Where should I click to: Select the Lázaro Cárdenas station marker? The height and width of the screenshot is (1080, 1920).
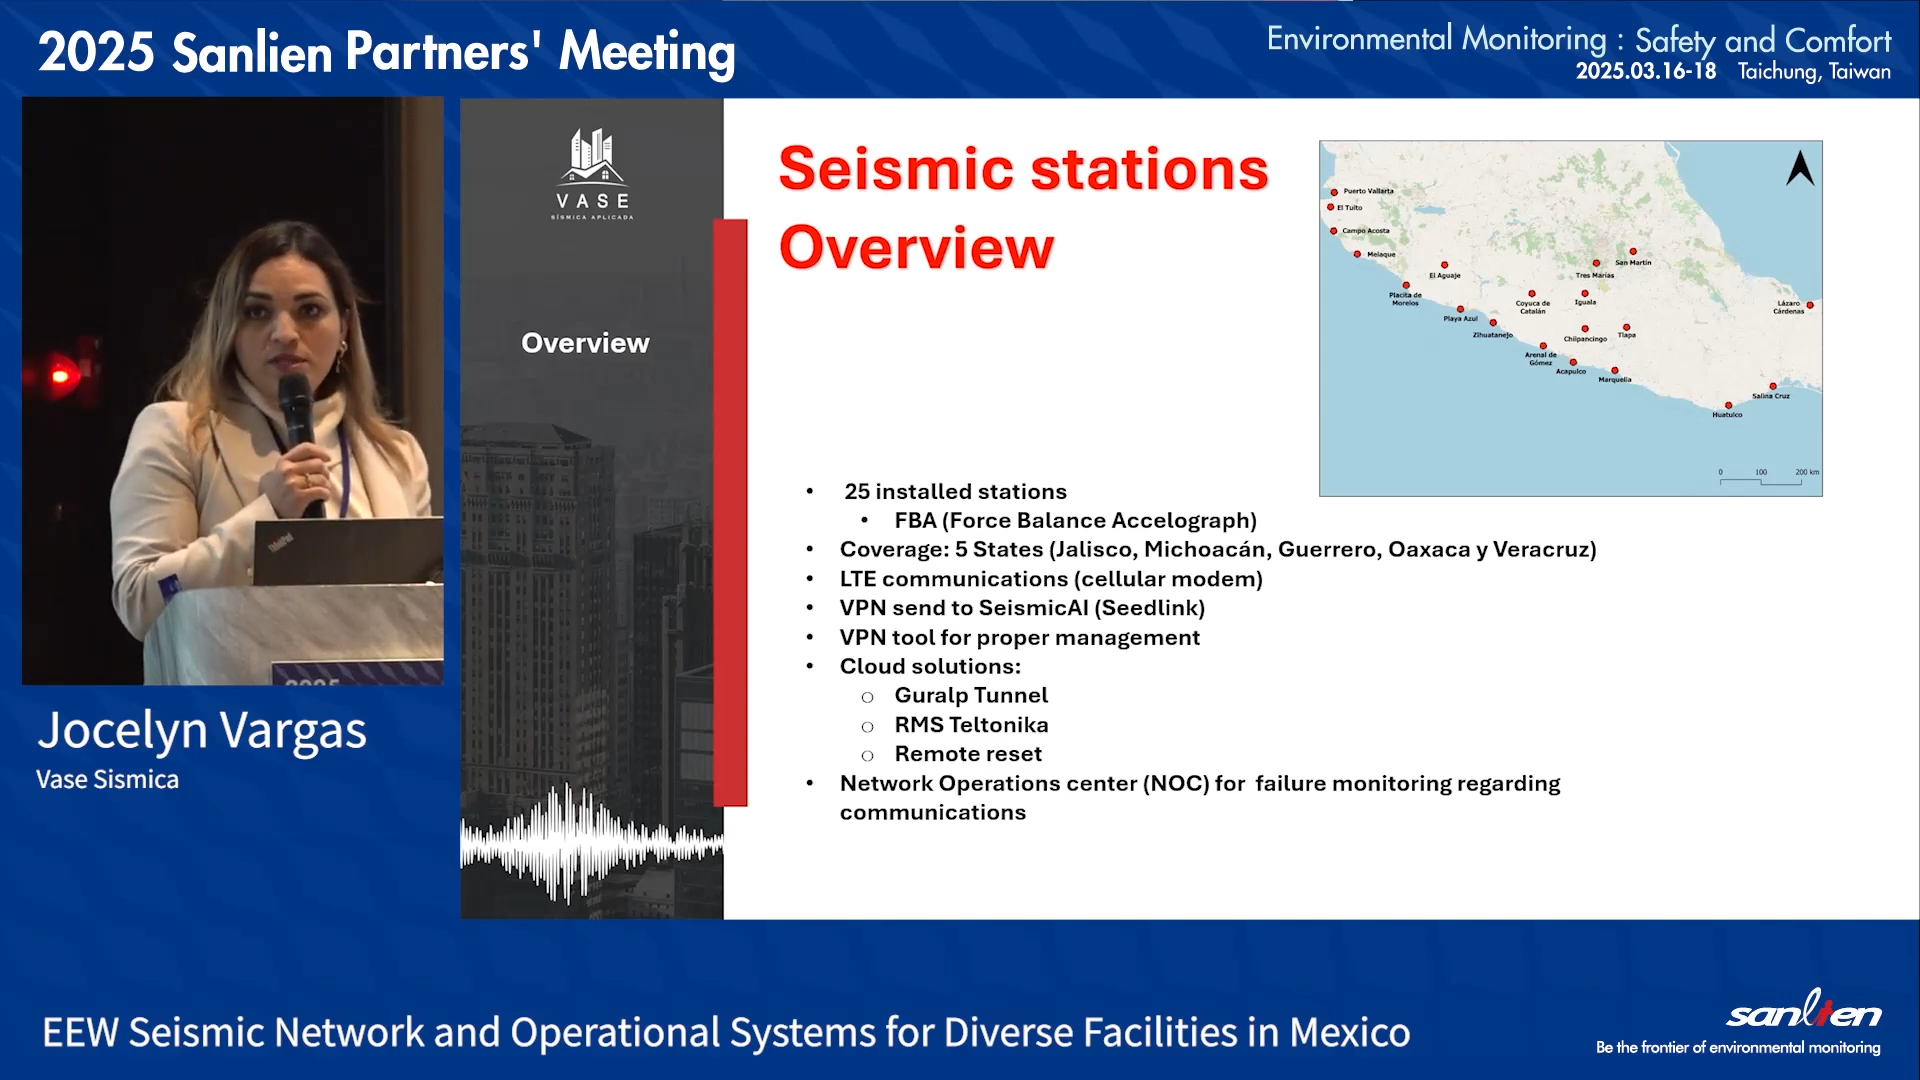(x=1810, y=305)
